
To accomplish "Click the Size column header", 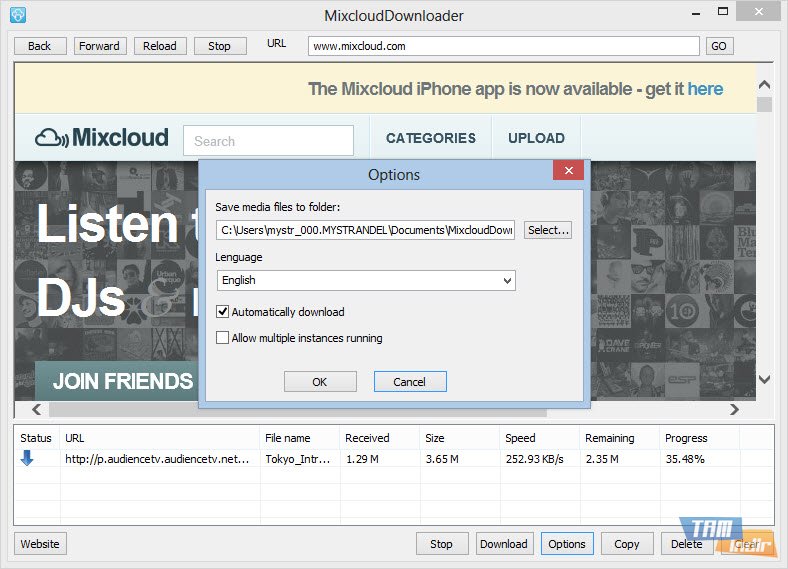I will [460, 438].
